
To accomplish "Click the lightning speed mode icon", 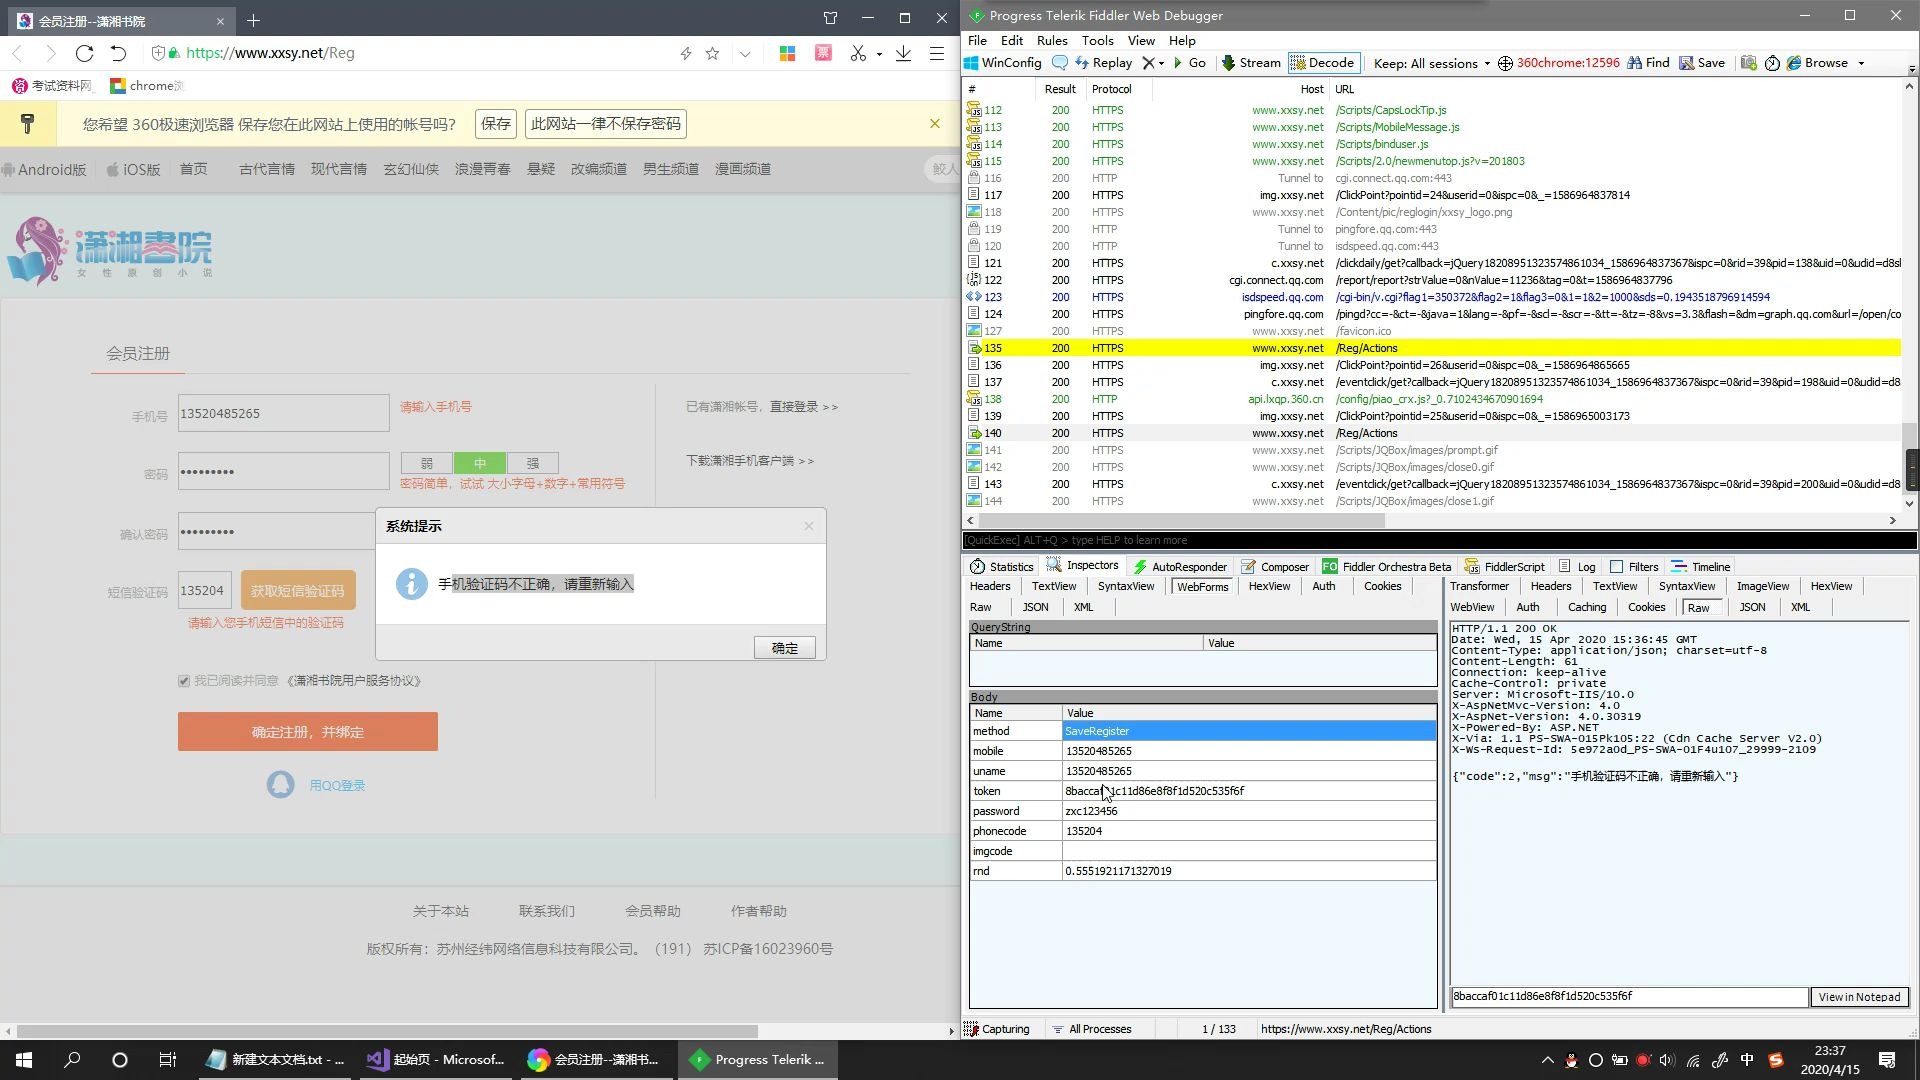I will pos(685,54).
